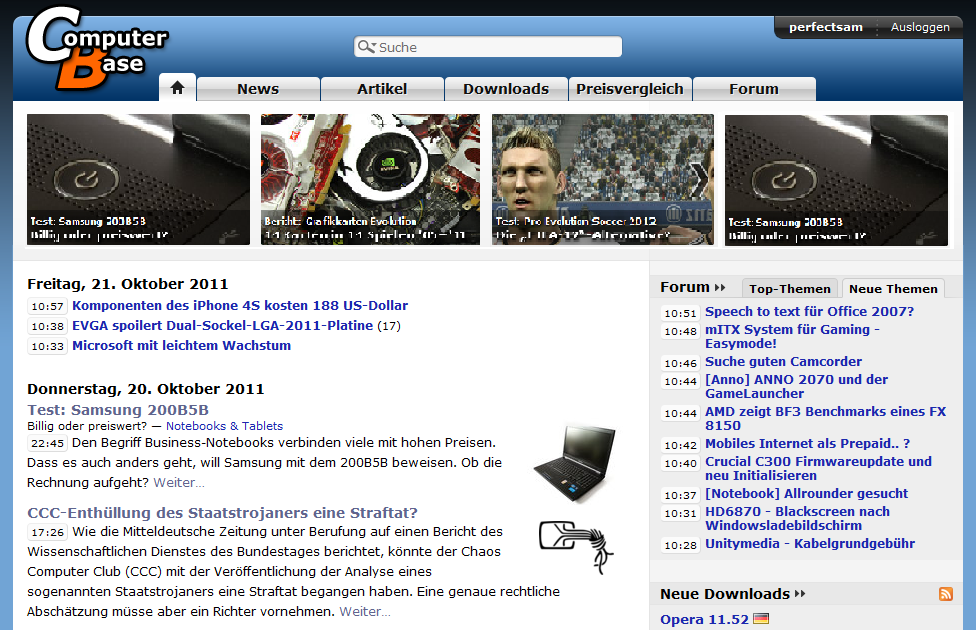Click the Neue Downloads heading
Image resolution: width=976 pixels, height=630 pixels.
coord(725,594)
